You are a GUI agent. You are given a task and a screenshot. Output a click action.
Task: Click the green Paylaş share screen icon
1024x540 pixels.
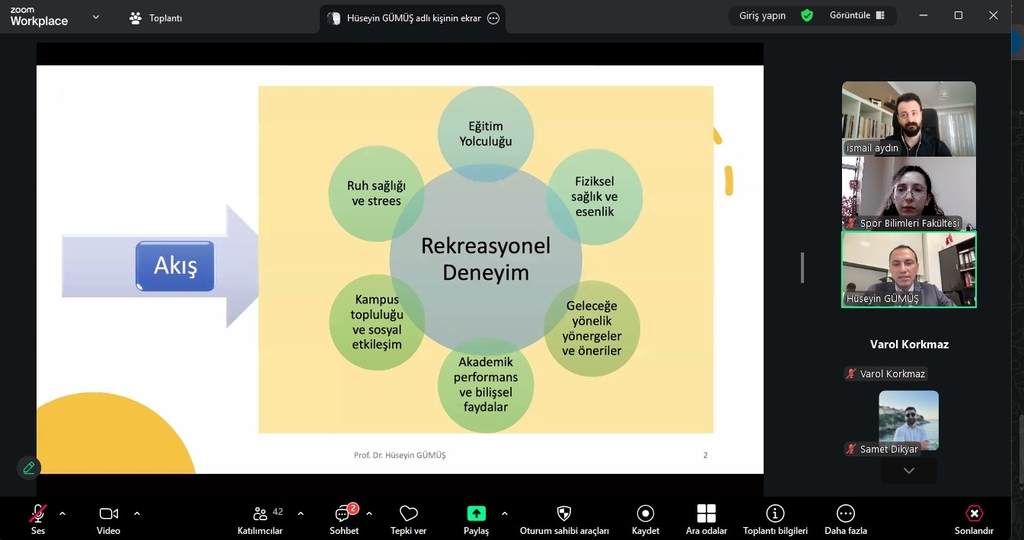pos(476,513)
